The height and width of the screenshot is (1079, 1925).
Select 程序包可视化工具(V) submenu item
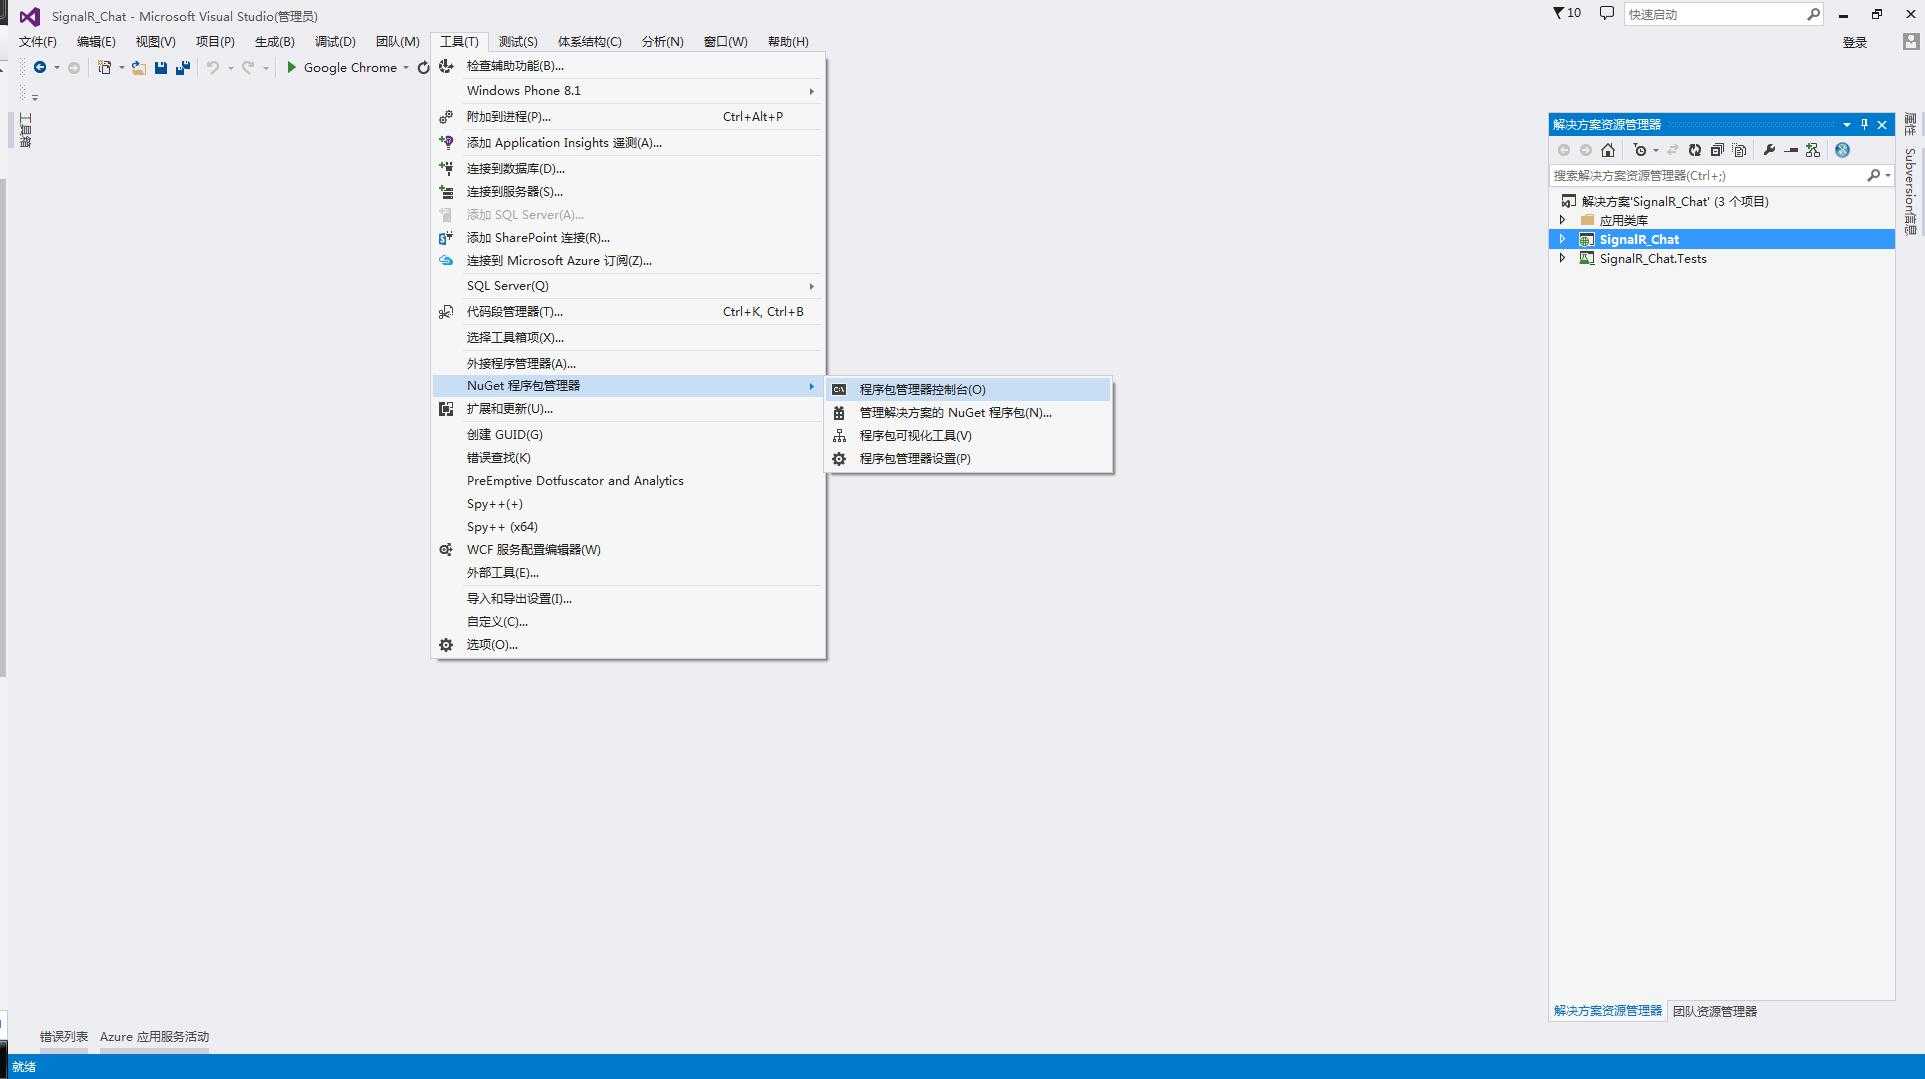(969, 435)
